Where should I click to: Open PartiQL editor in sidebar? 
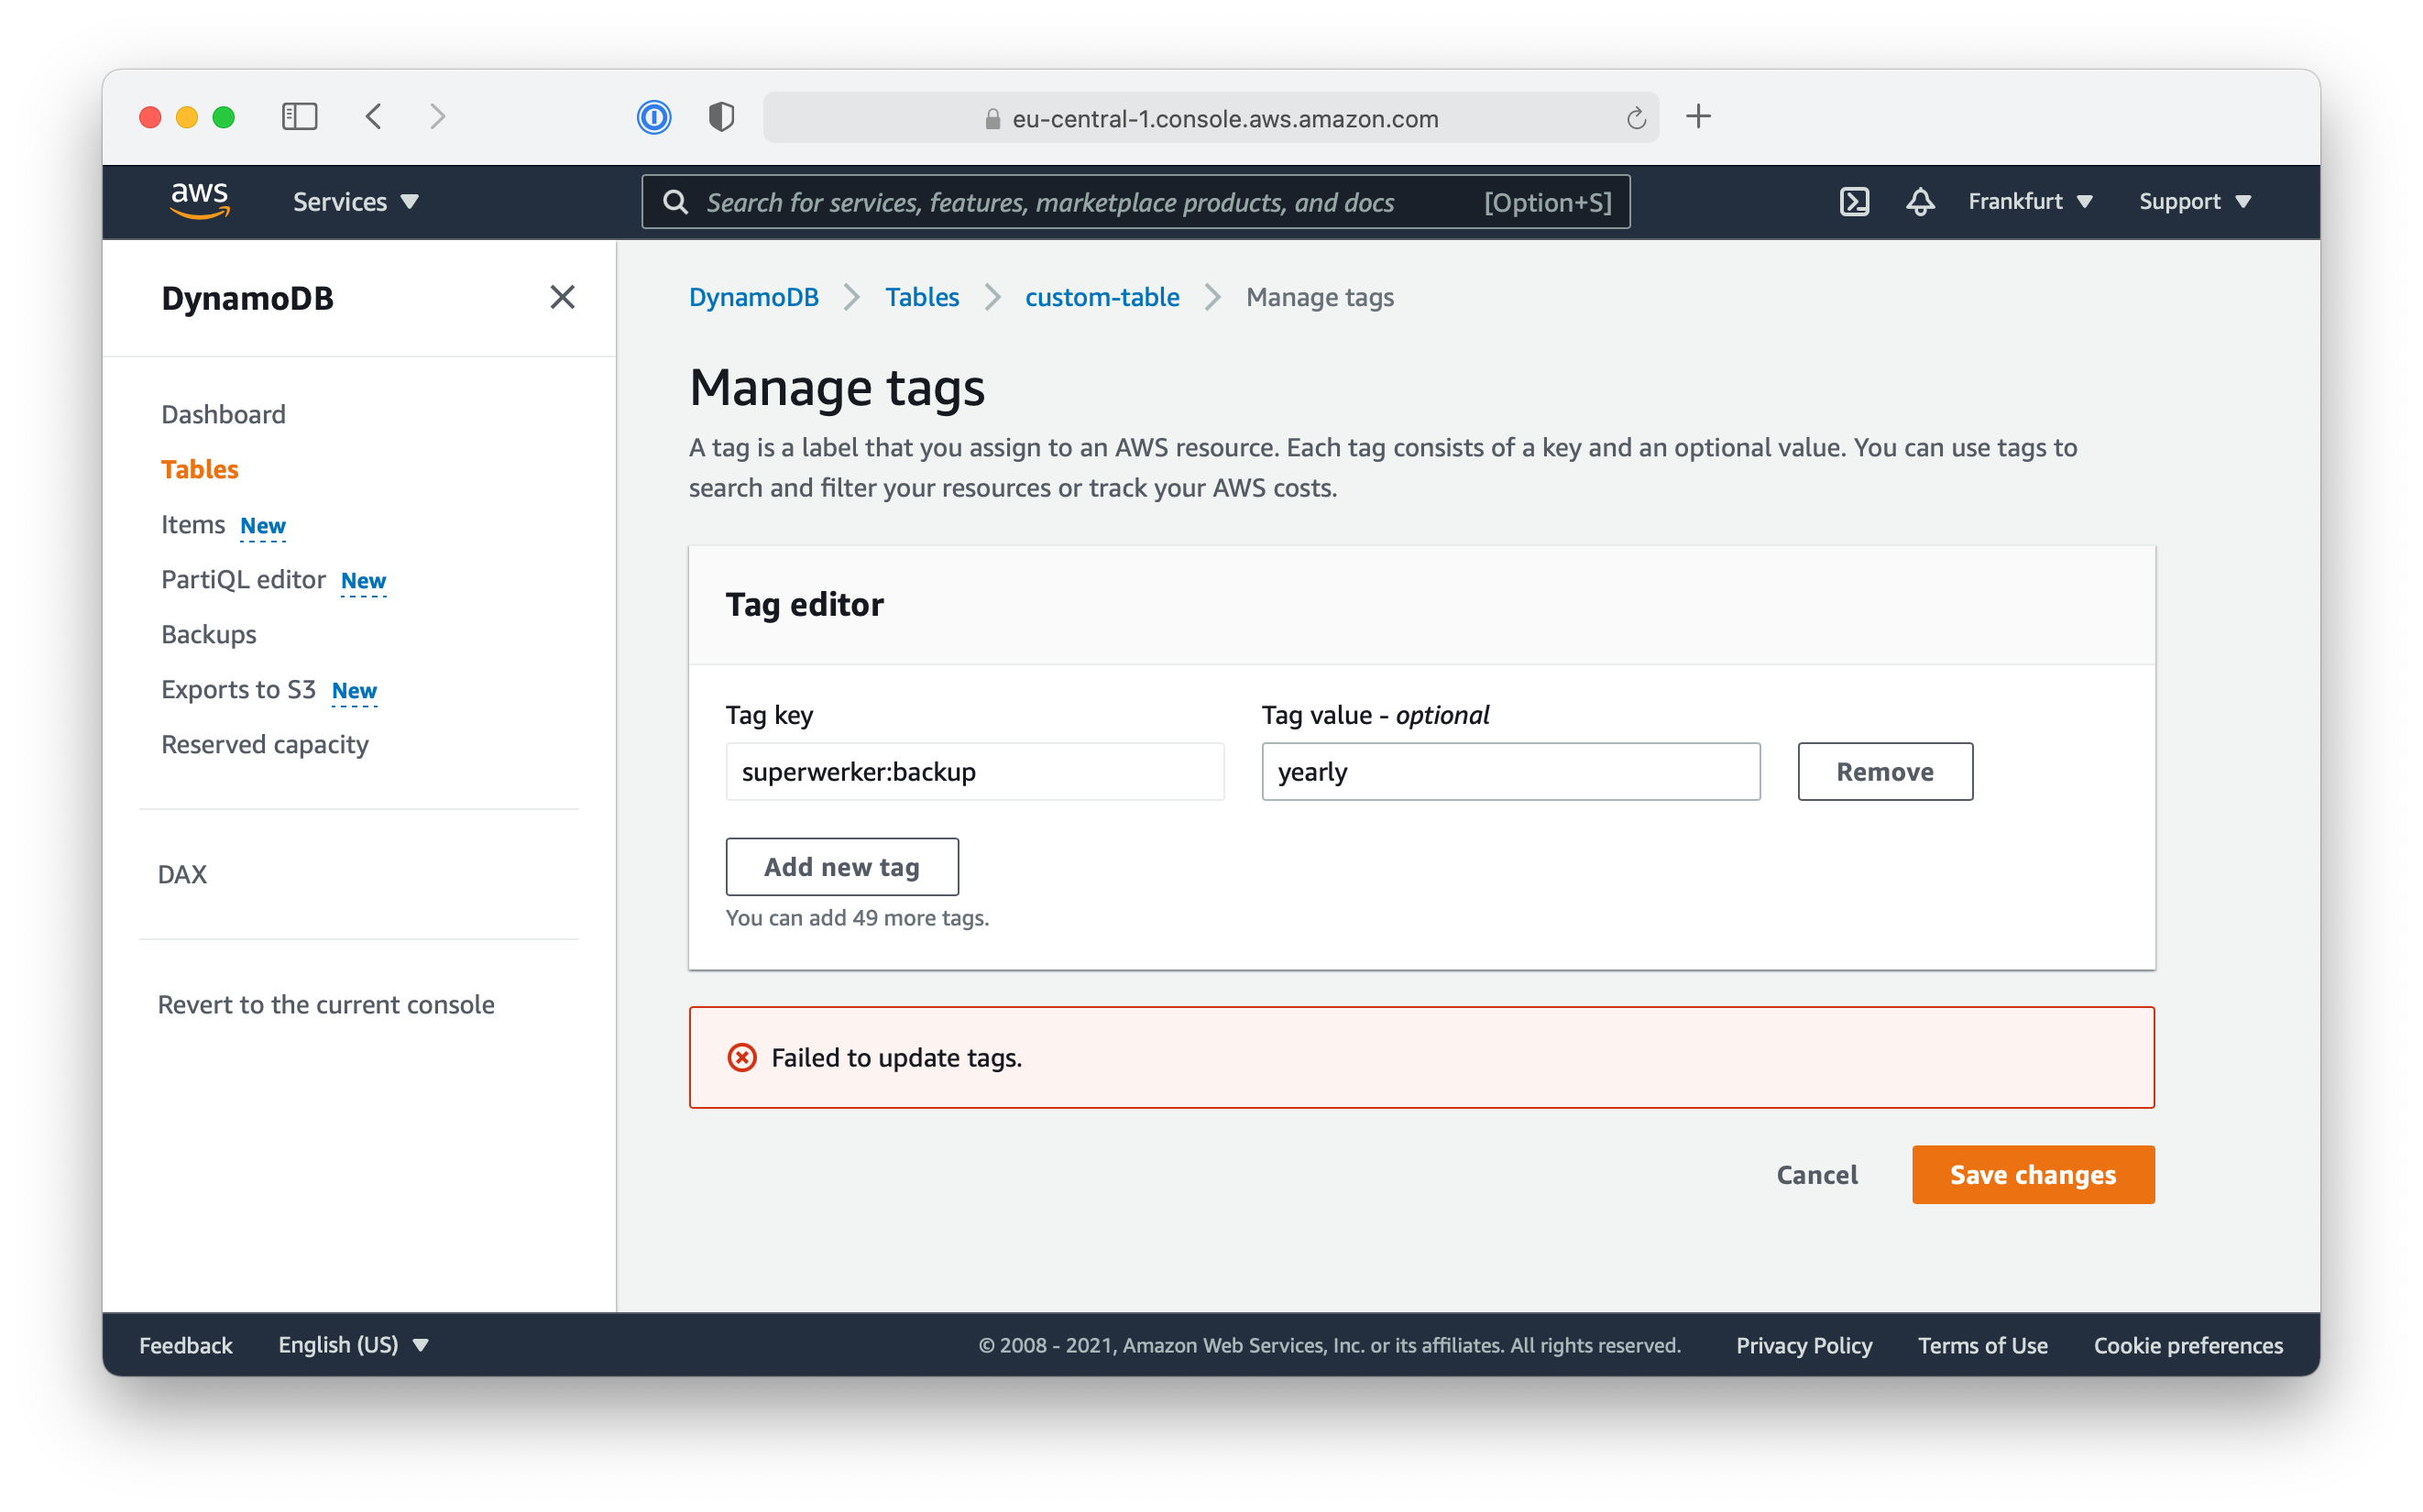point(243,579)
